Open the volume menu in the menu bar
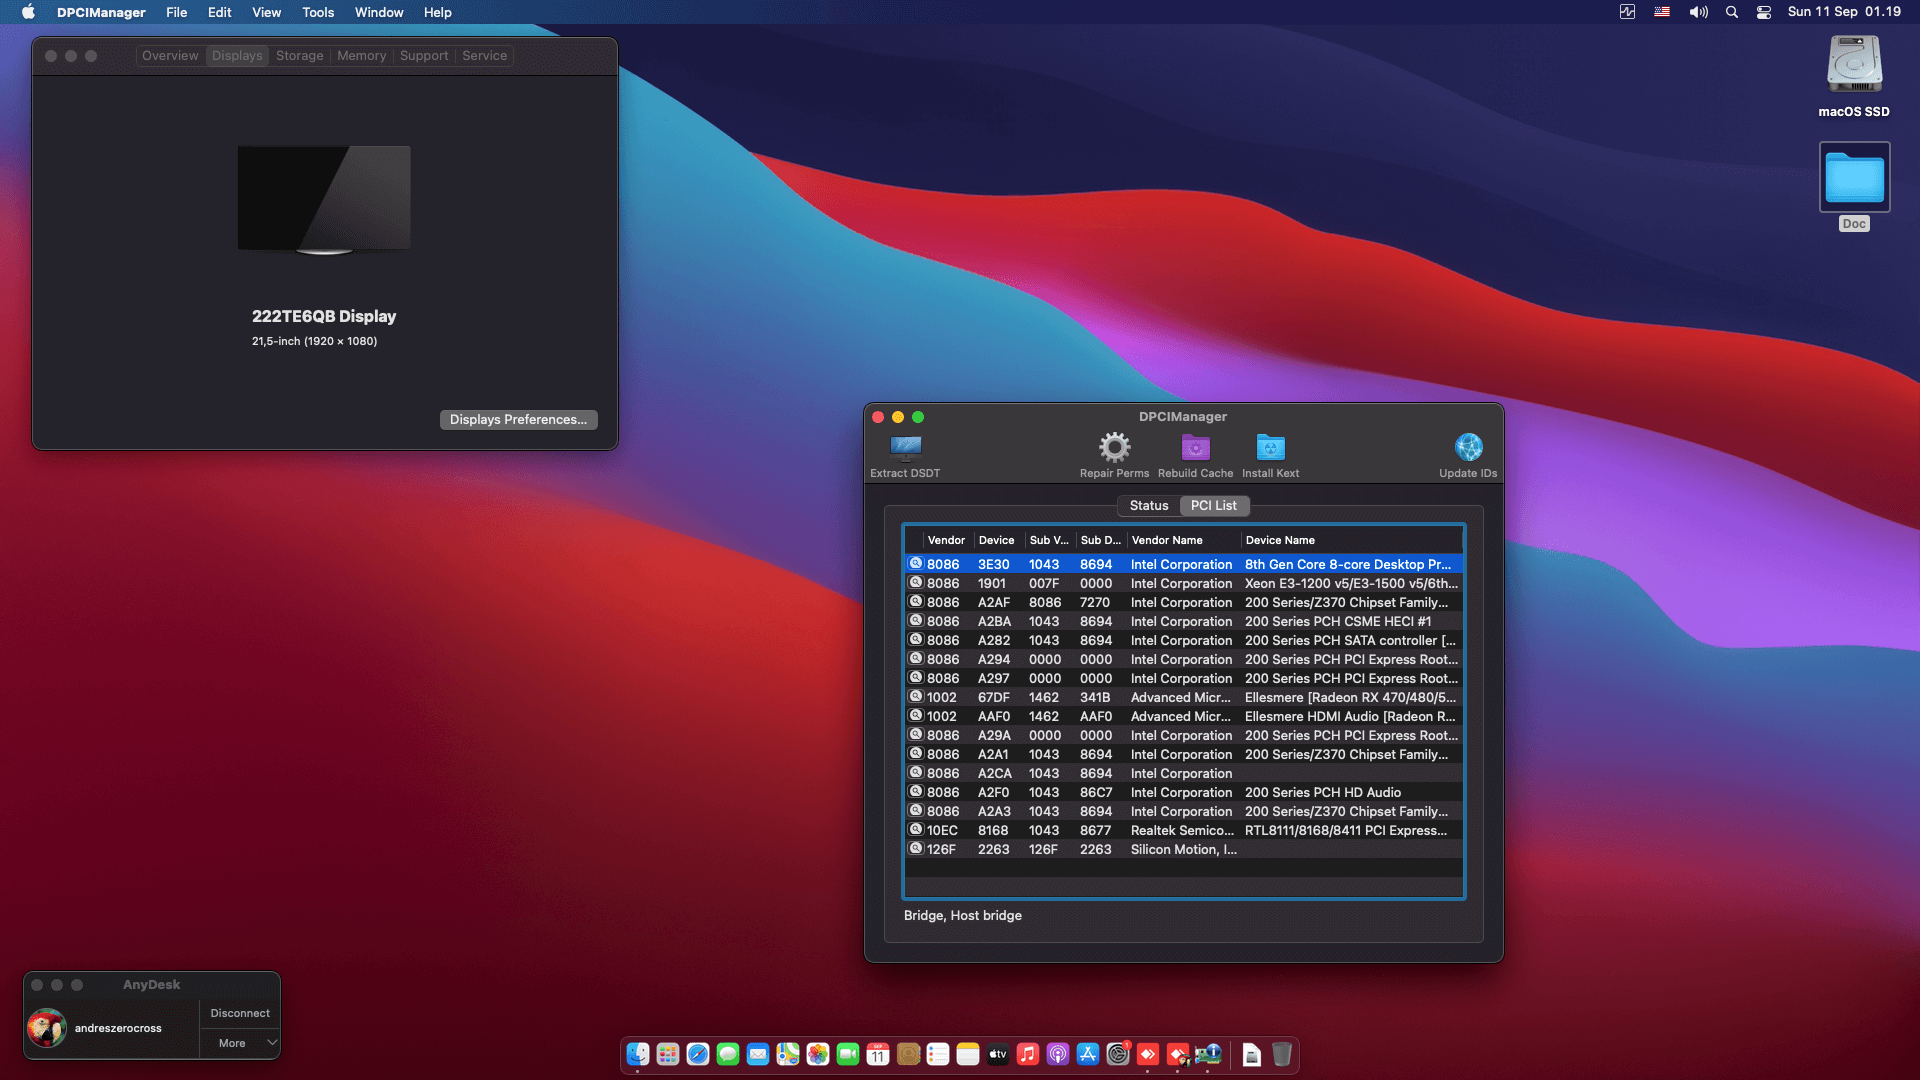This screenshot has width=1920, height=1080. click(1698, 12)
